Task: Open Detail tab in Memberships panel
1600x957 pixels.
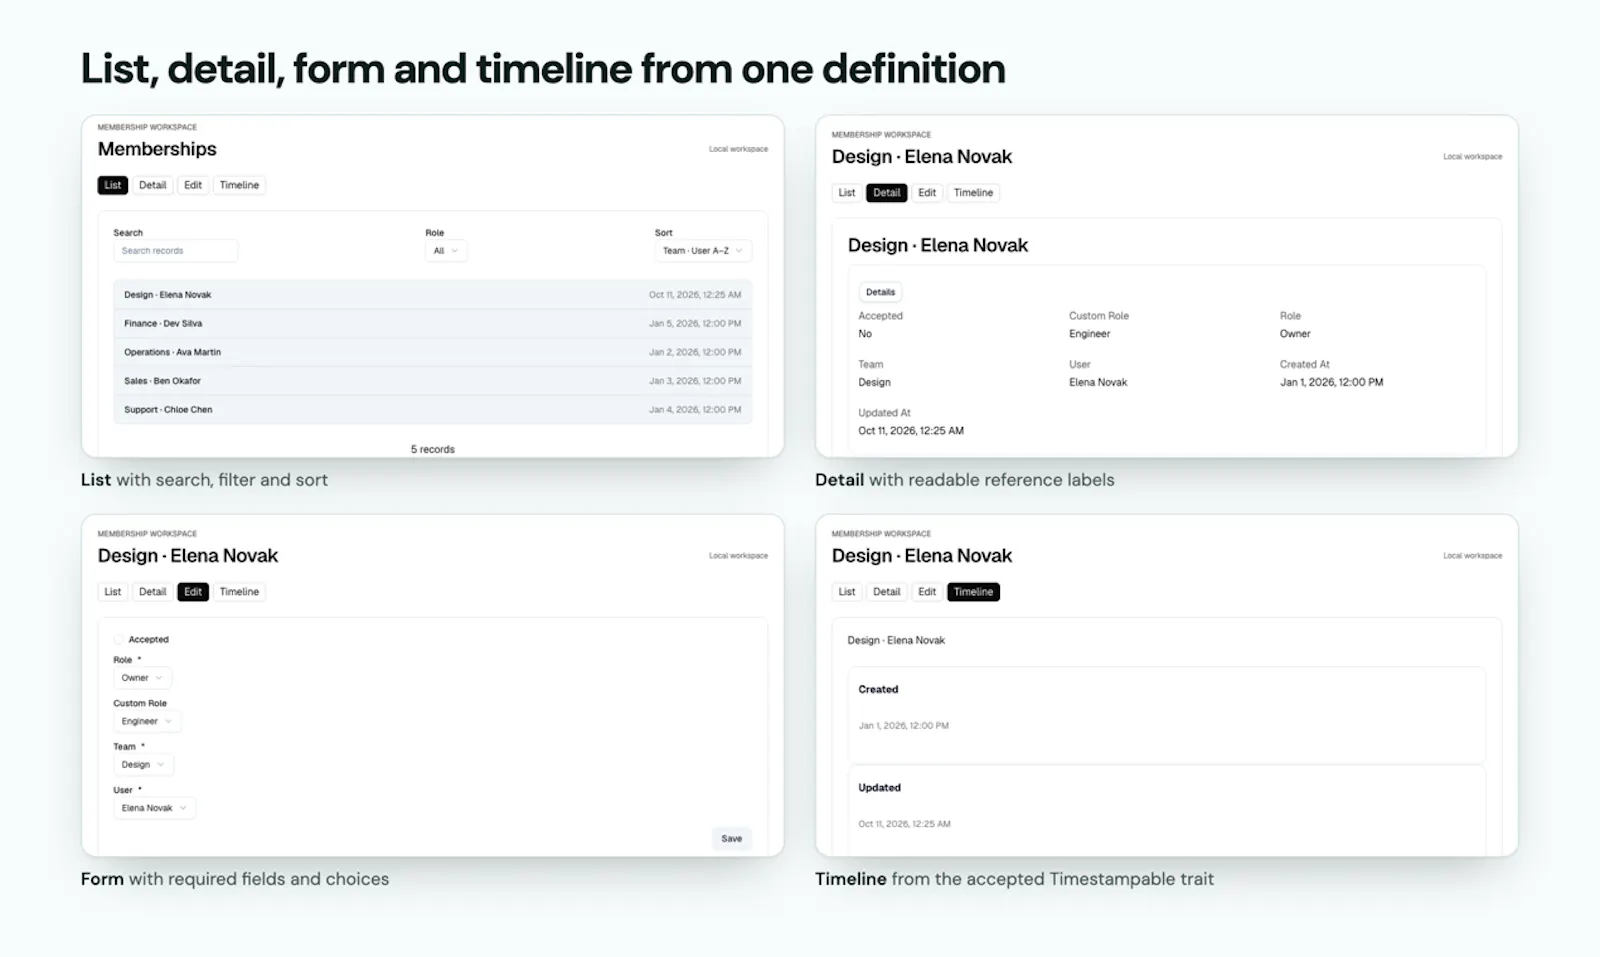Action: [x=152, y=185]
